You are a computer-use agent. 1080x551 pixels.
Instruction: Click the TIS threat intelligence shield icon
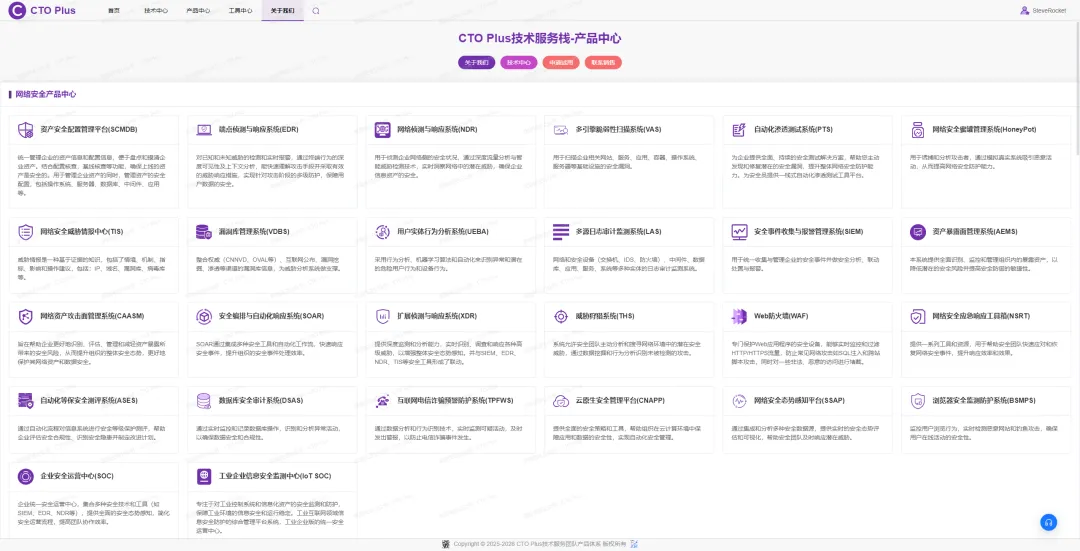point(25,232)
